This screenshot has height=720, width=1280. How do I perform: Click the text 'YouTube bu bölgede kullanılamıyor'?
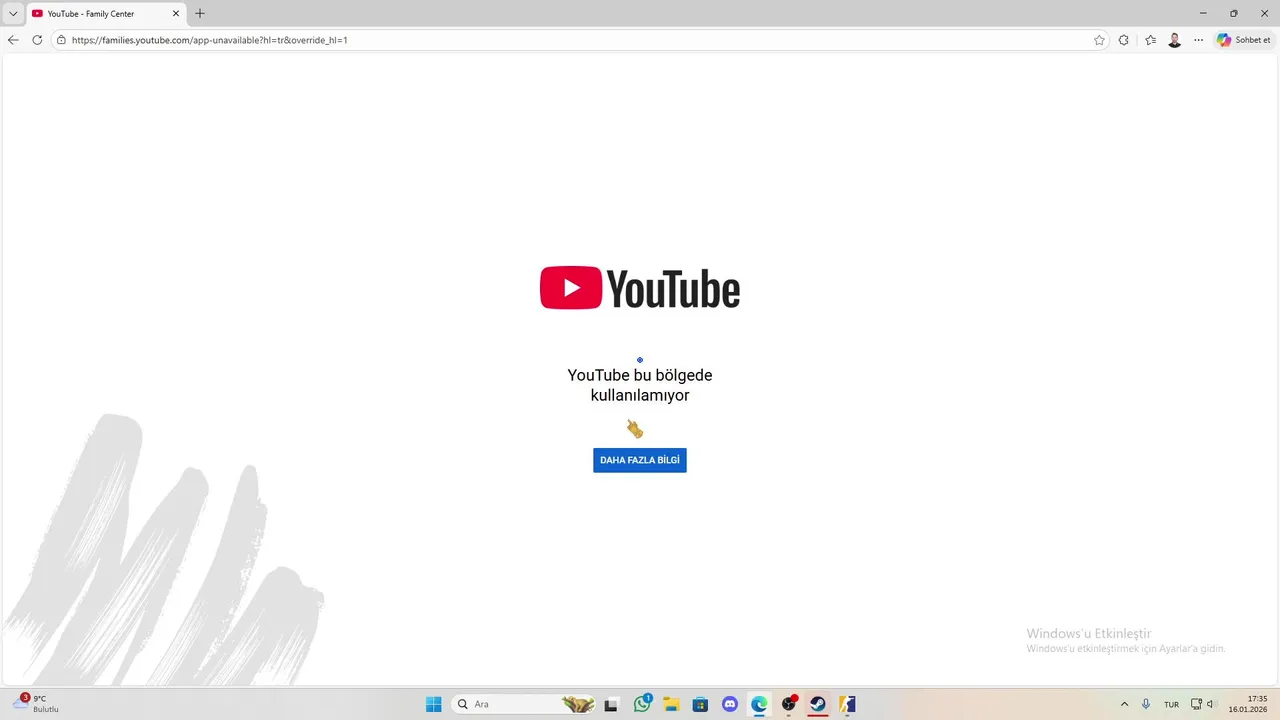640,385
